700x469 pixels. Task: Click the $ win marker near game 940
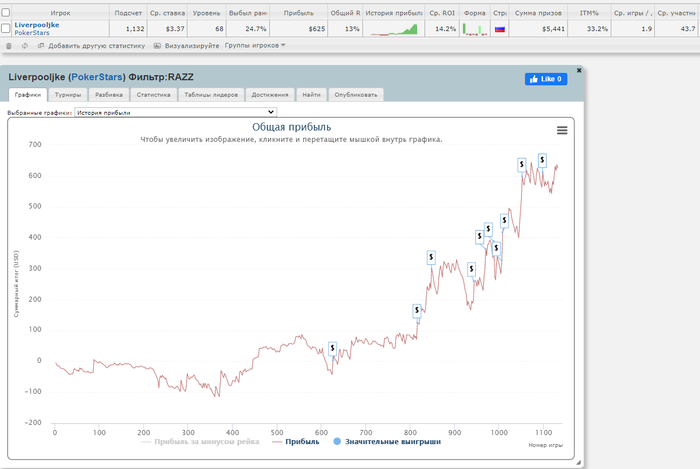coord(471,269)
